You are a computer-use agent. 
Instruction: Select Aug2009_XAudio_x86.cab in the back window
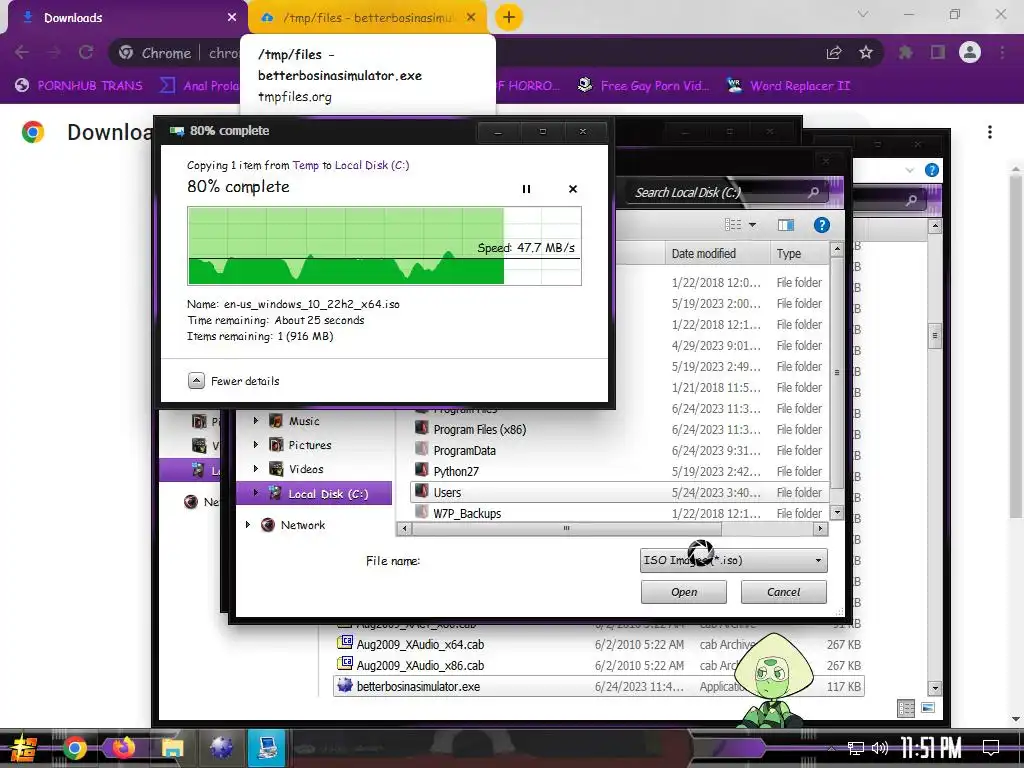420,665
